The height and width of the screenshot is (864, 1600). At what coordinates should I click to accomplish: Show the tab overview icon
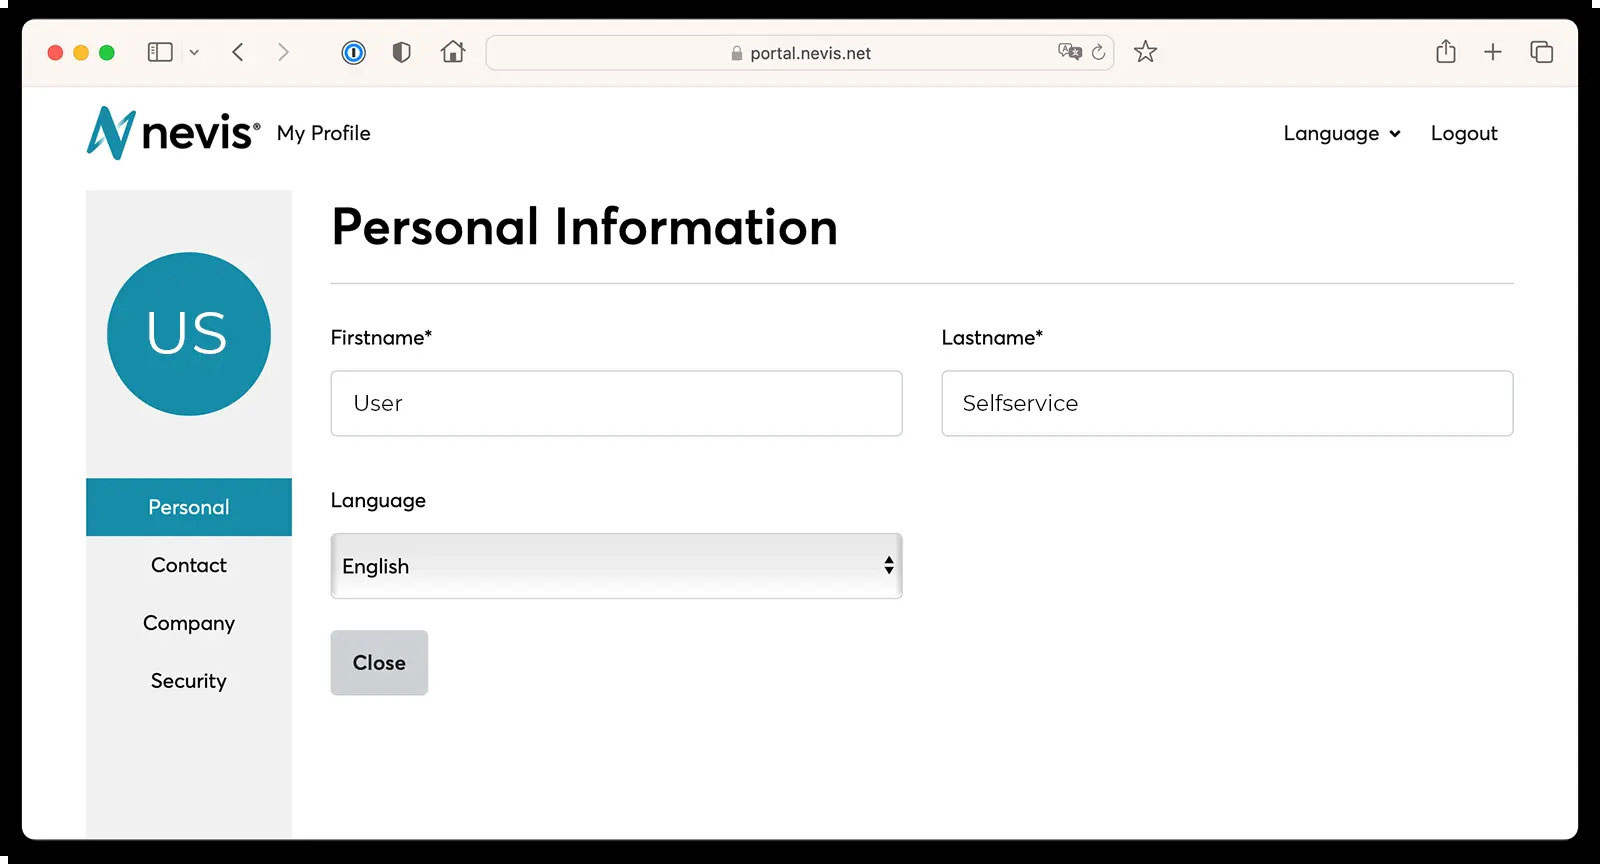(x=1542, y=52)
